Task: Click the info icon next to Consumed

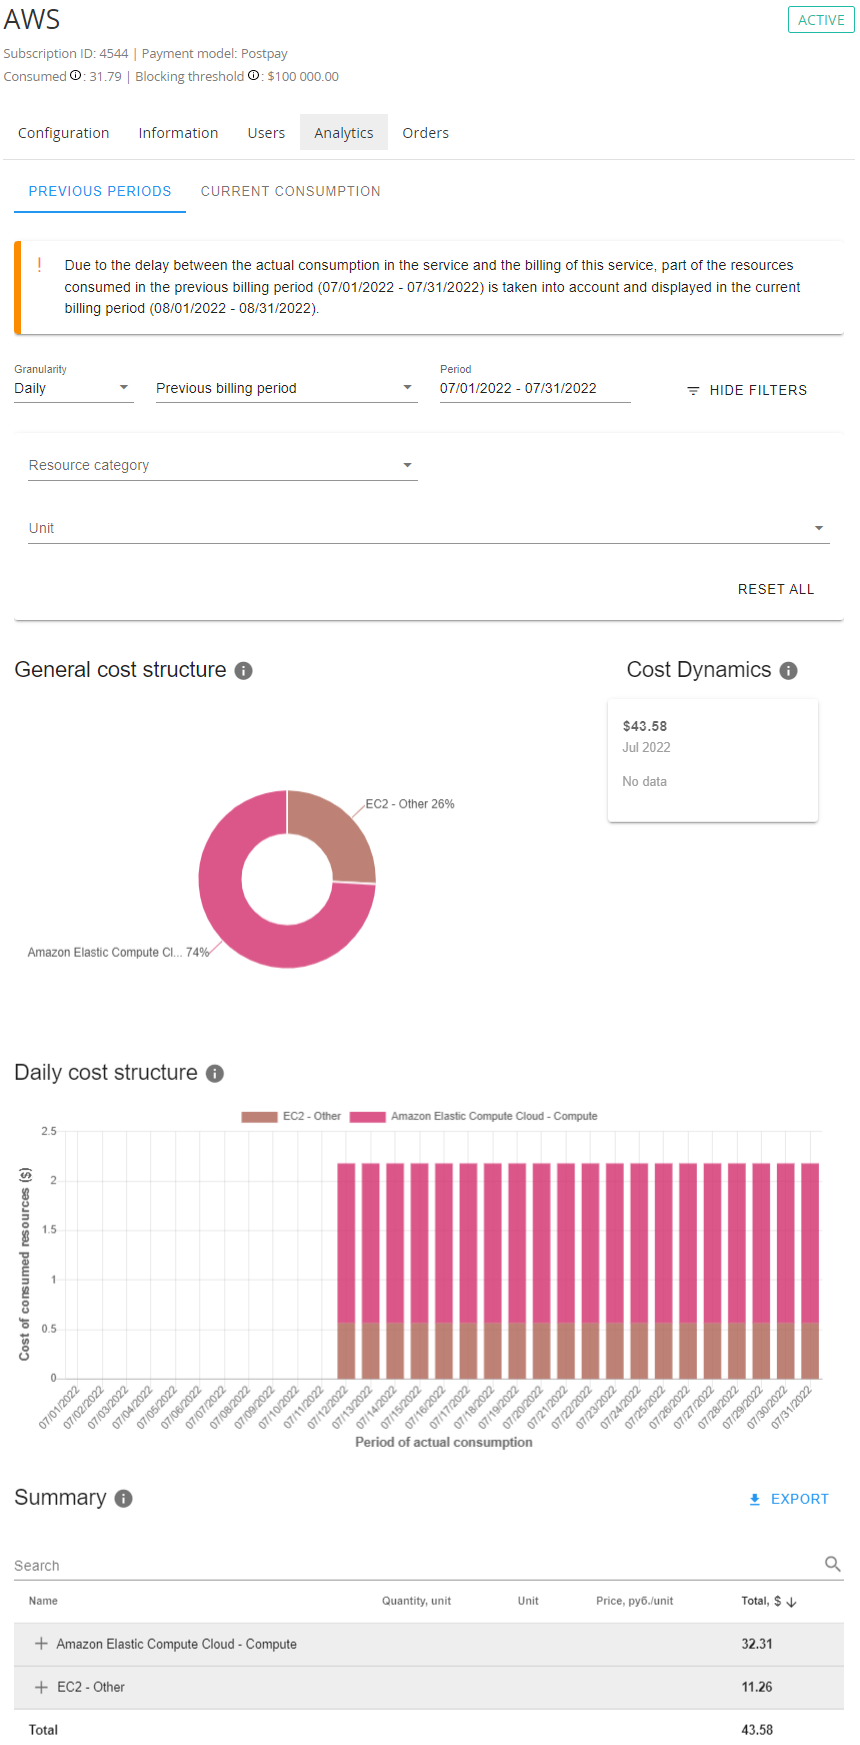Action: coord(75,76)
